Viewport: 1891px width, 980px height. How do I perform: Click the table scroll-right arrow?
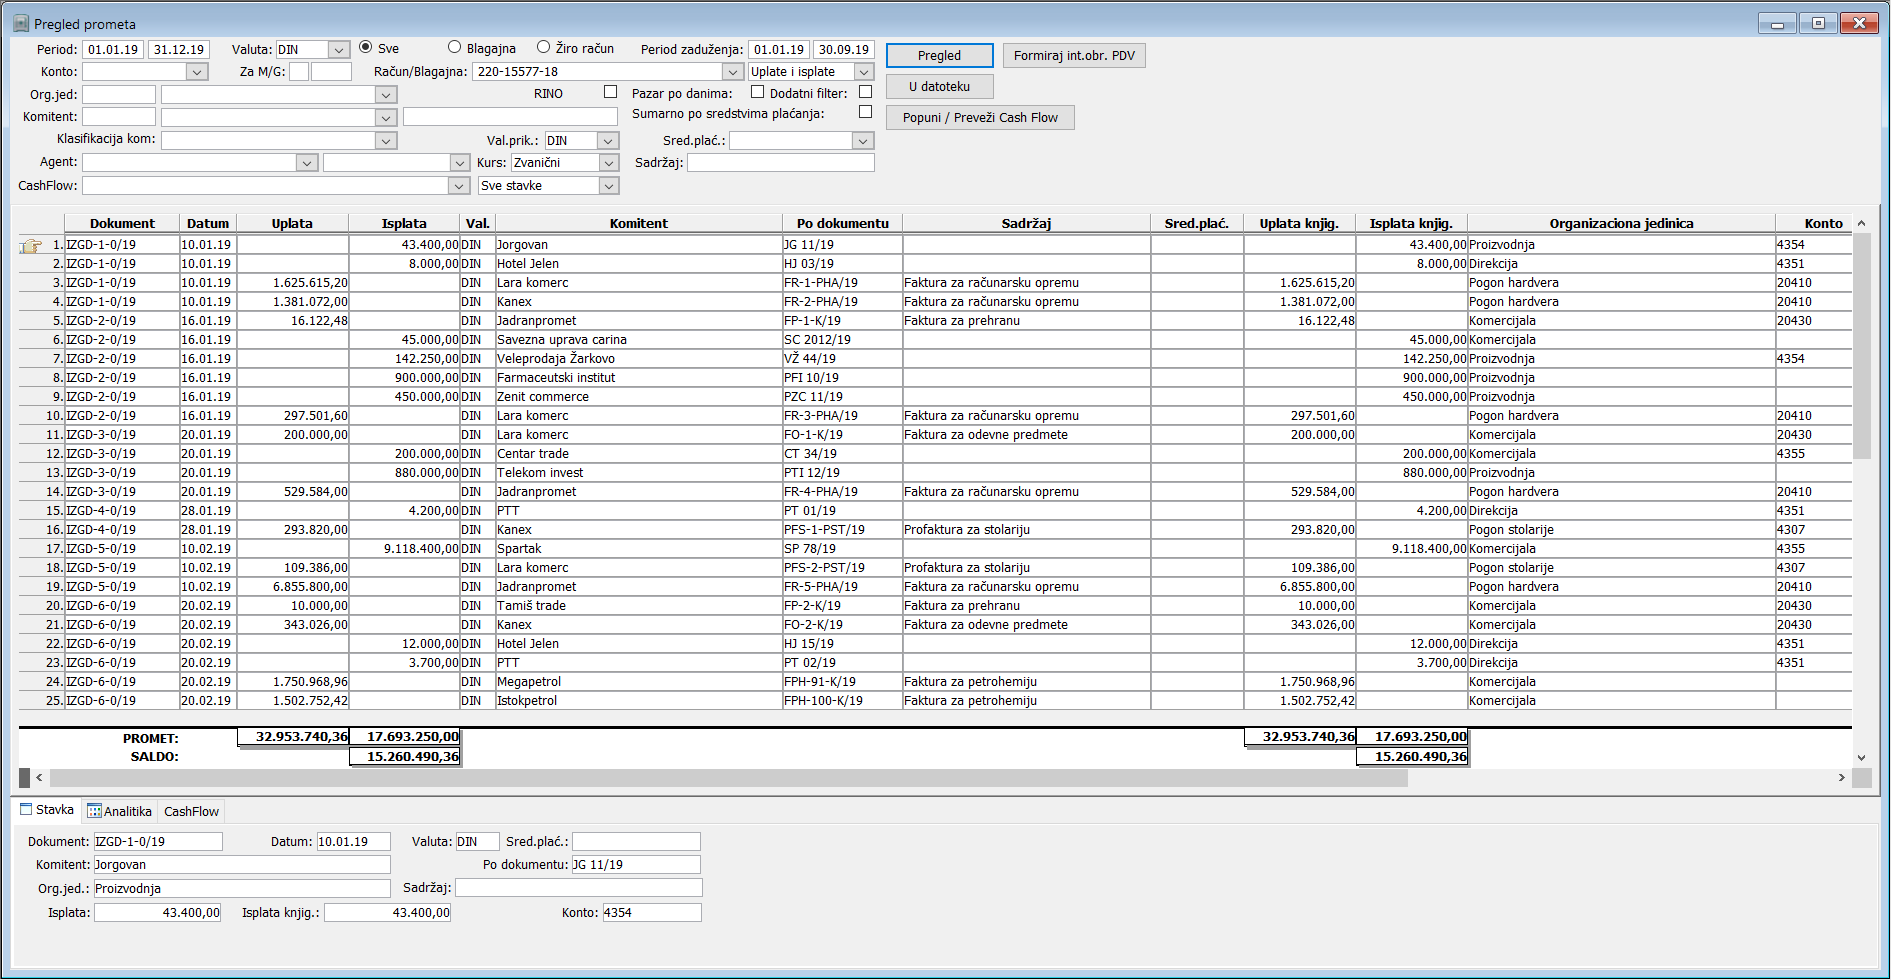[1841, 777]
